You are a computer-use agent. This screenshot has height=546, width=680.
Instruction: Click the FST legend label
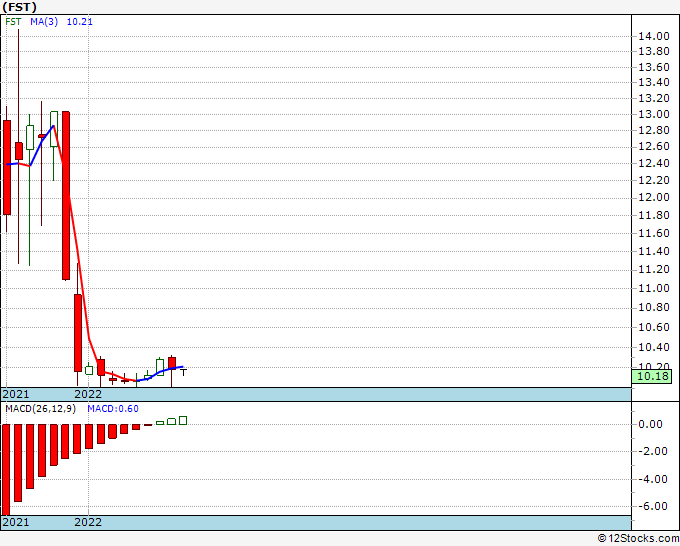[13, 22]
